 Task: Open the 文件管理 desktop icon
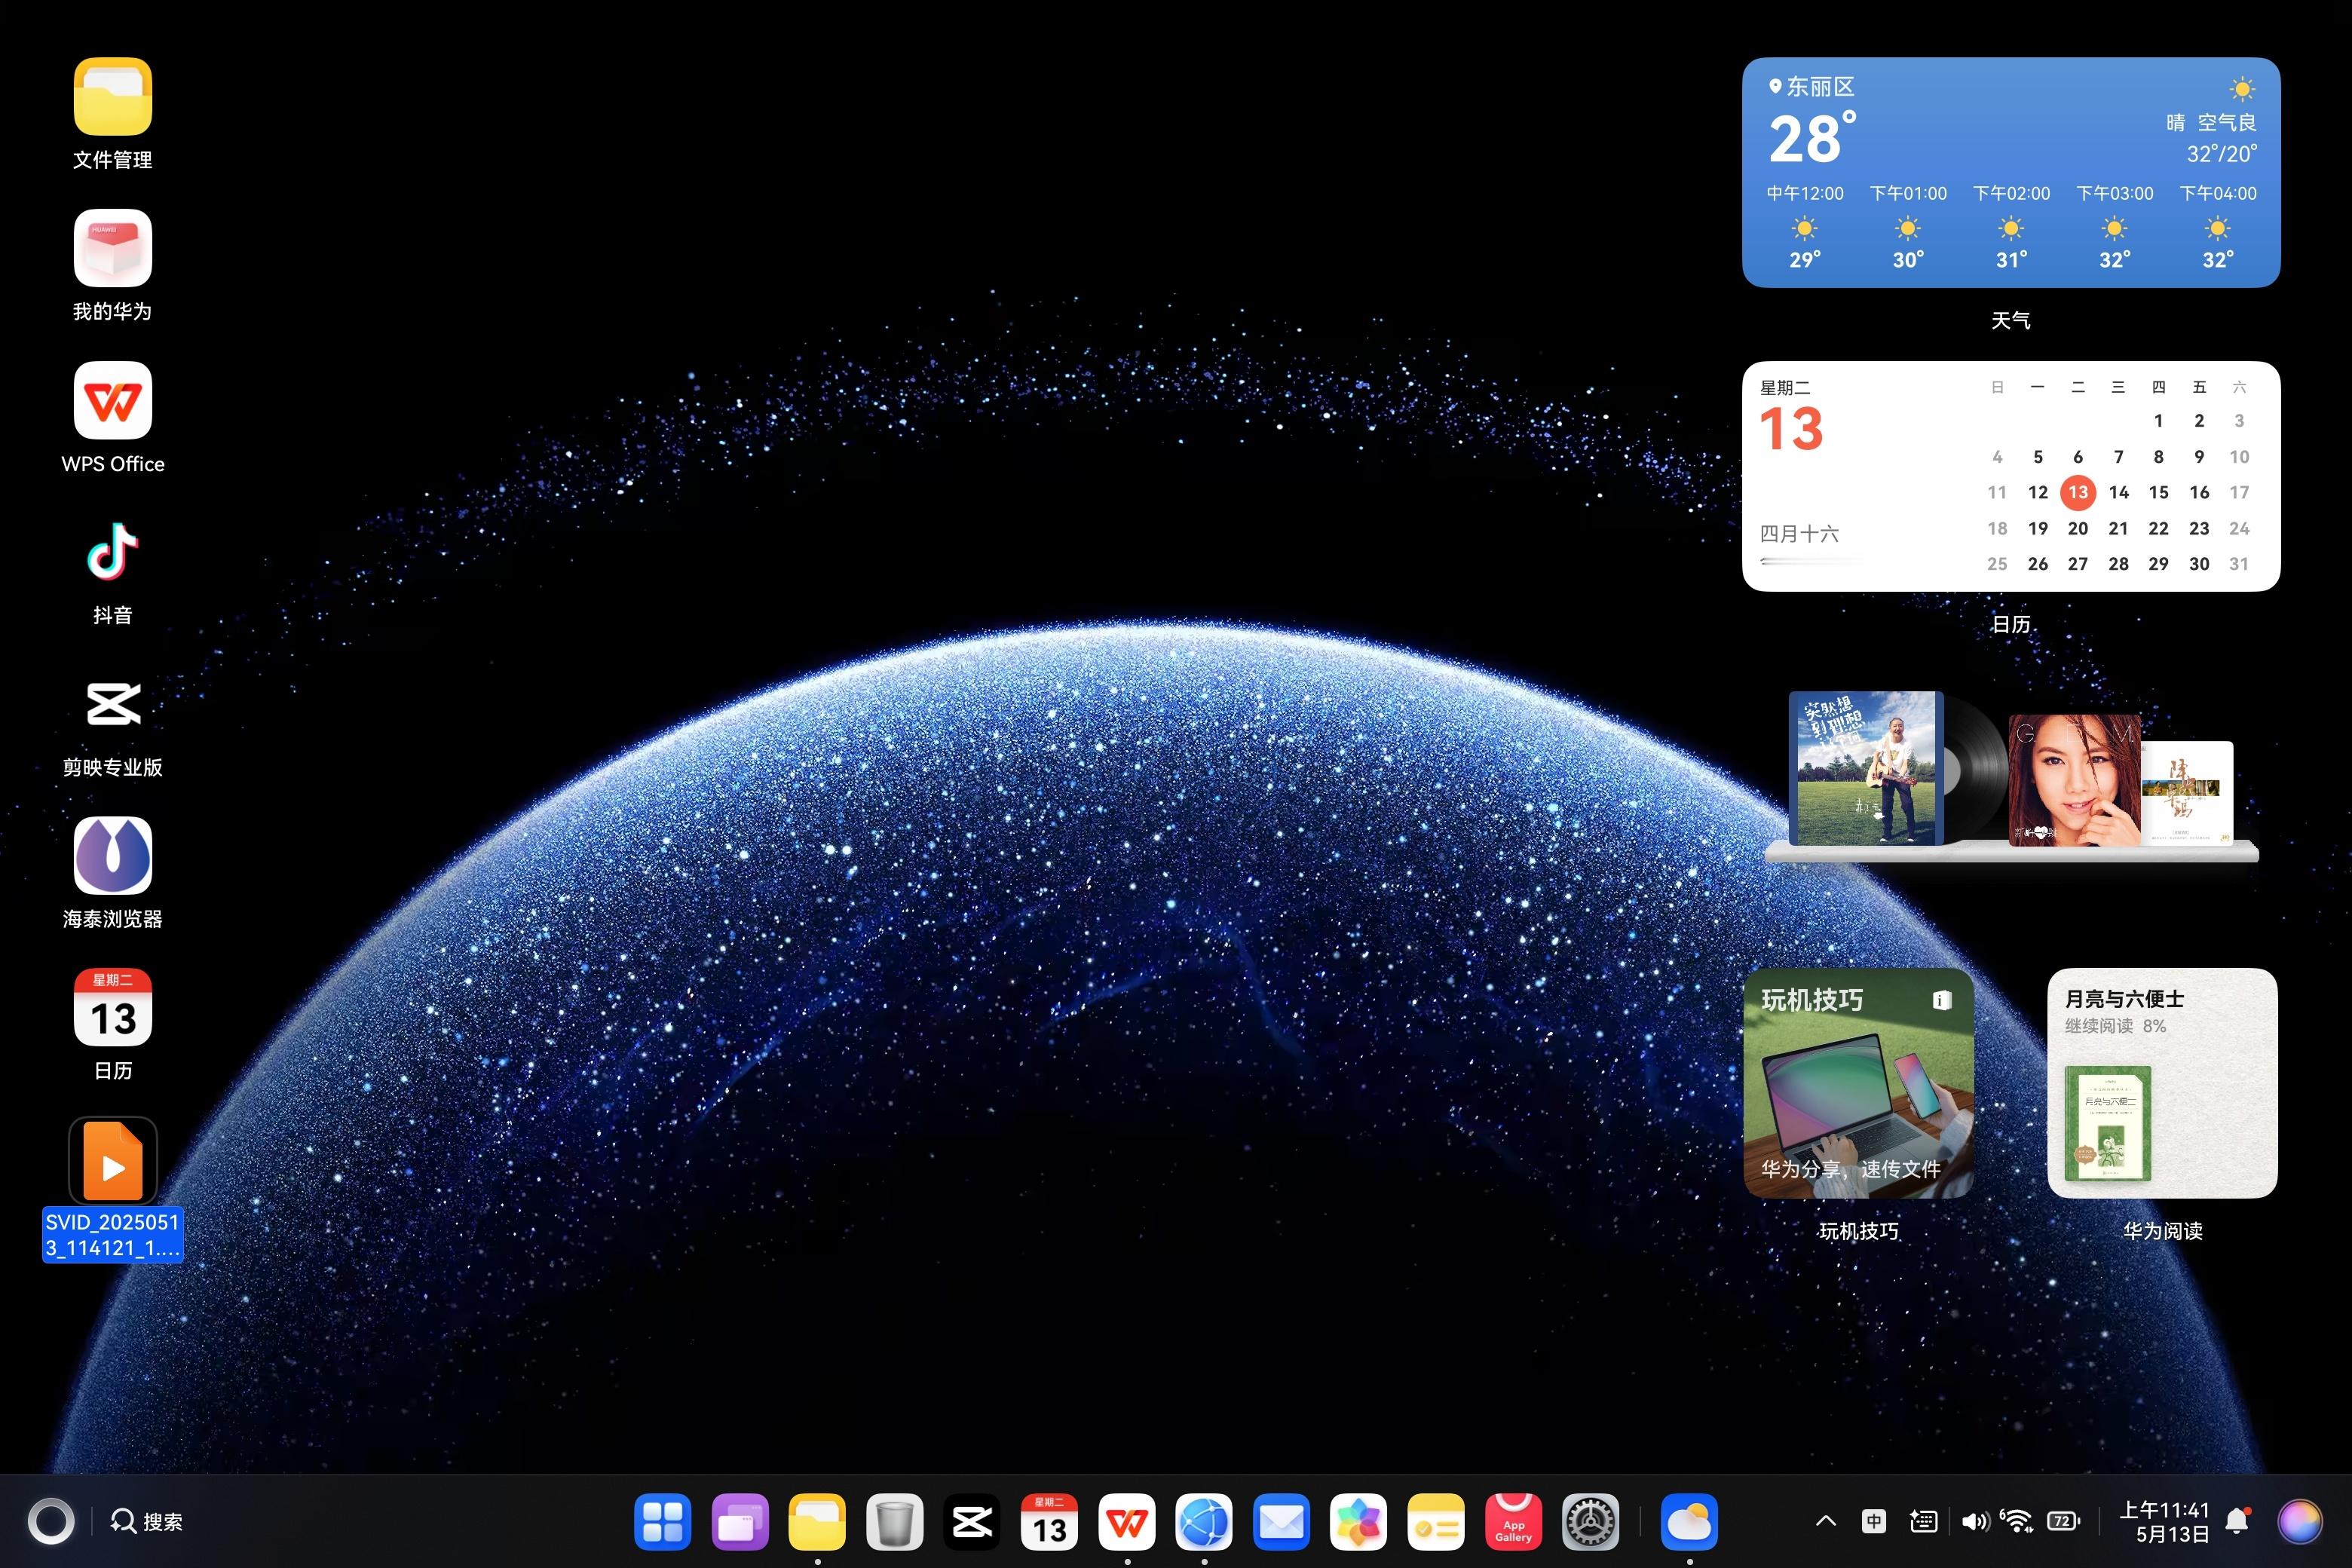(x=112, y=96)
